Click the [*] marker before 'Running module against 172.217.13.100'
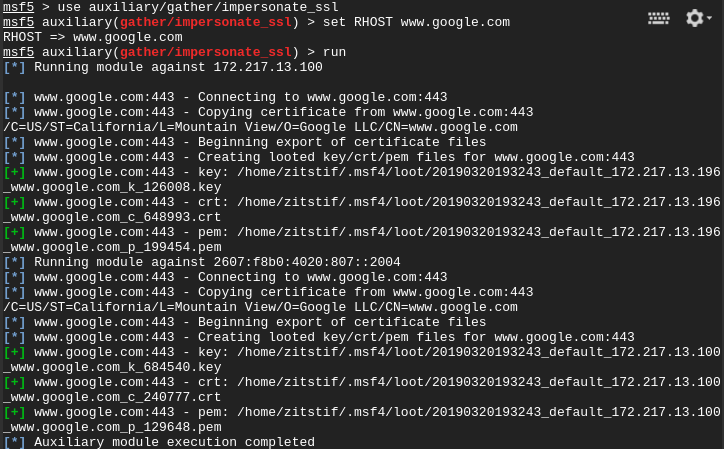 (x=14, y=67)
